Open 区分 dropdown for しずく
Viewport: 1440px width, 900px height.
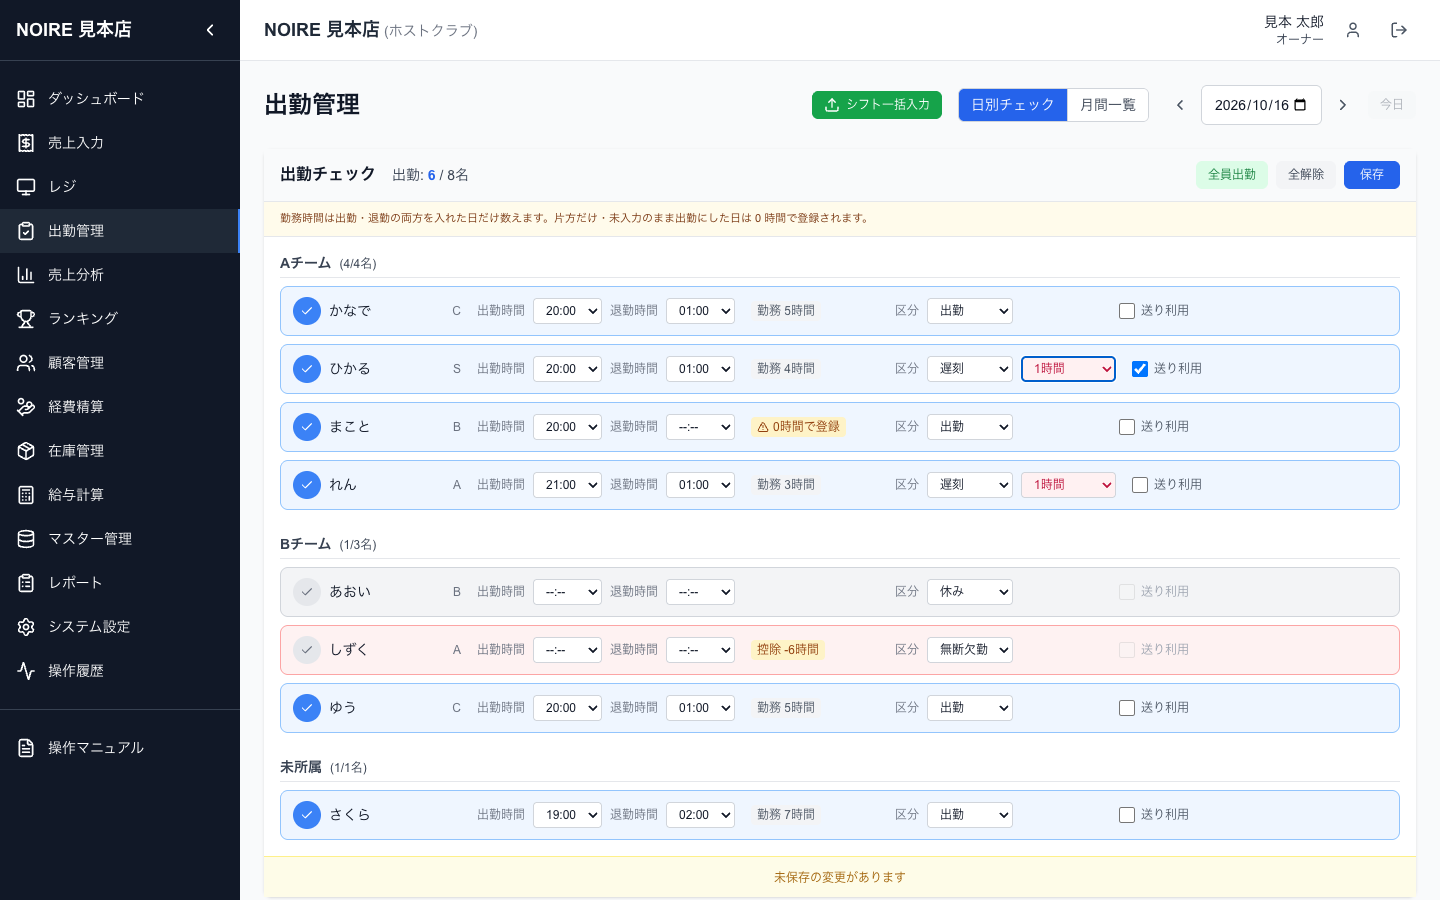coord(970,650)
